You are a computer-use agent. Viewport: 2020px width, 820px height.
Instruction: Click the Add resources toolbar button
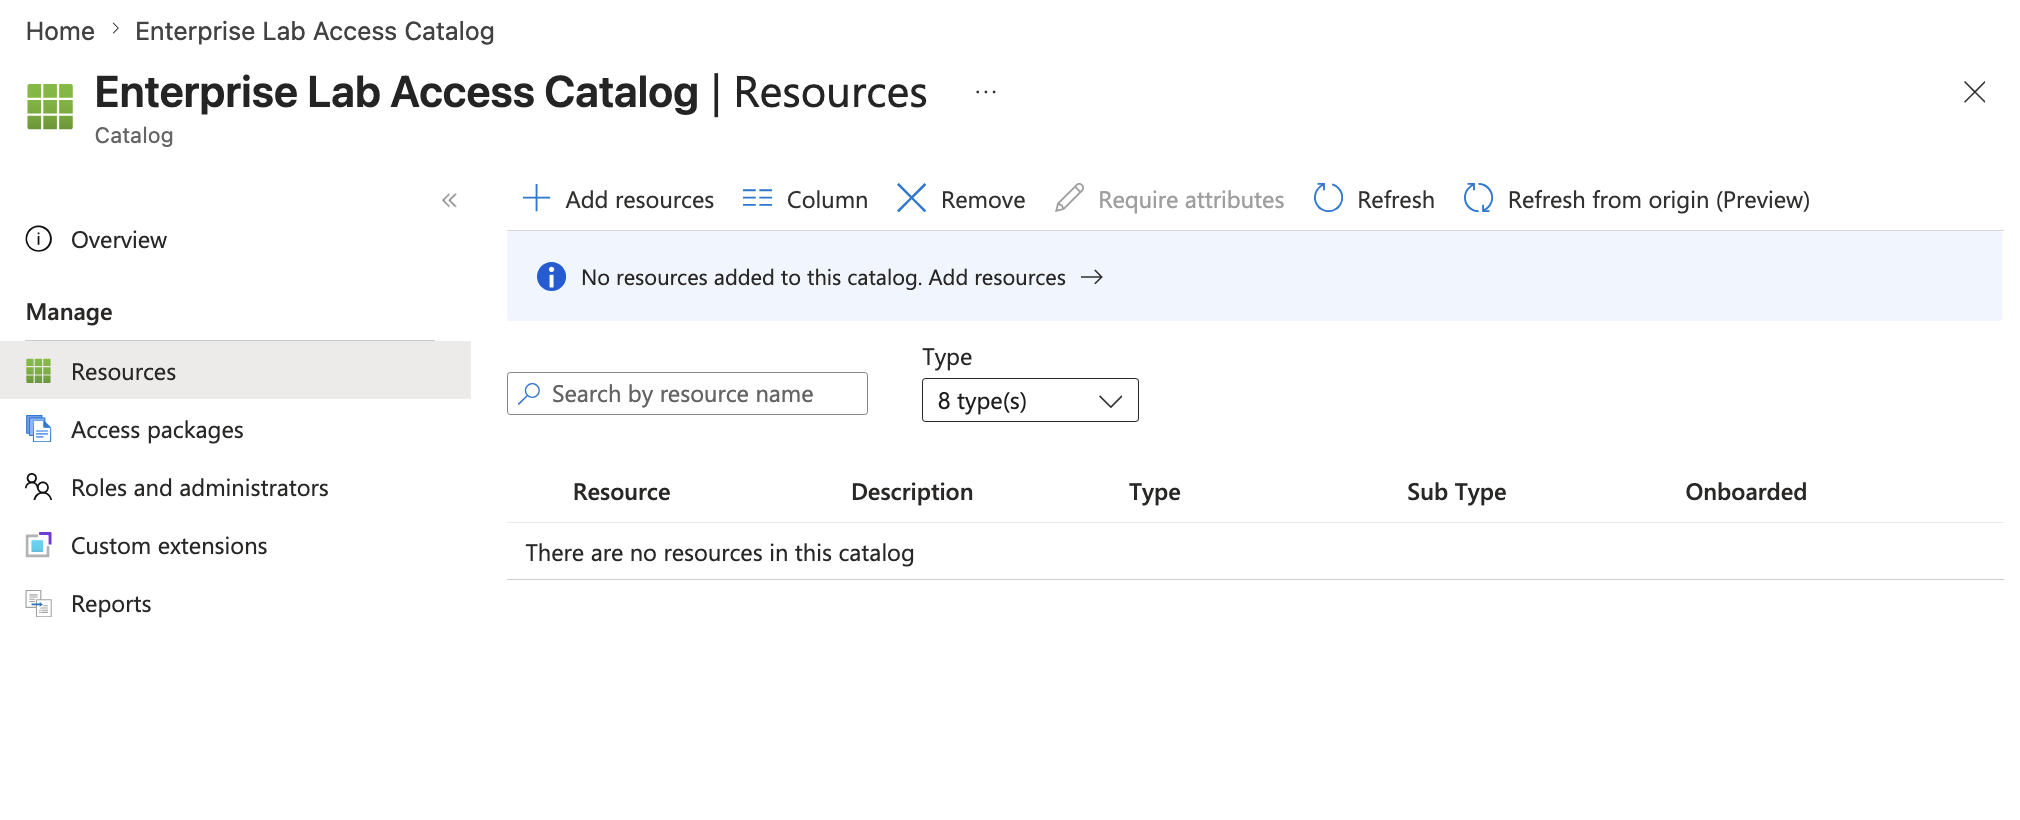(618, 199)
